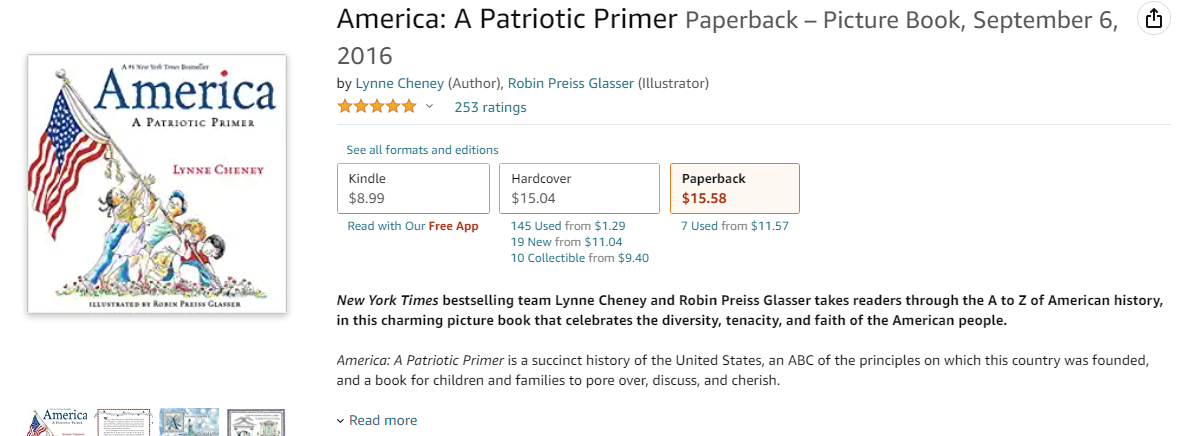
Task: View the 253 ratings
Action: tap(490, 107)
